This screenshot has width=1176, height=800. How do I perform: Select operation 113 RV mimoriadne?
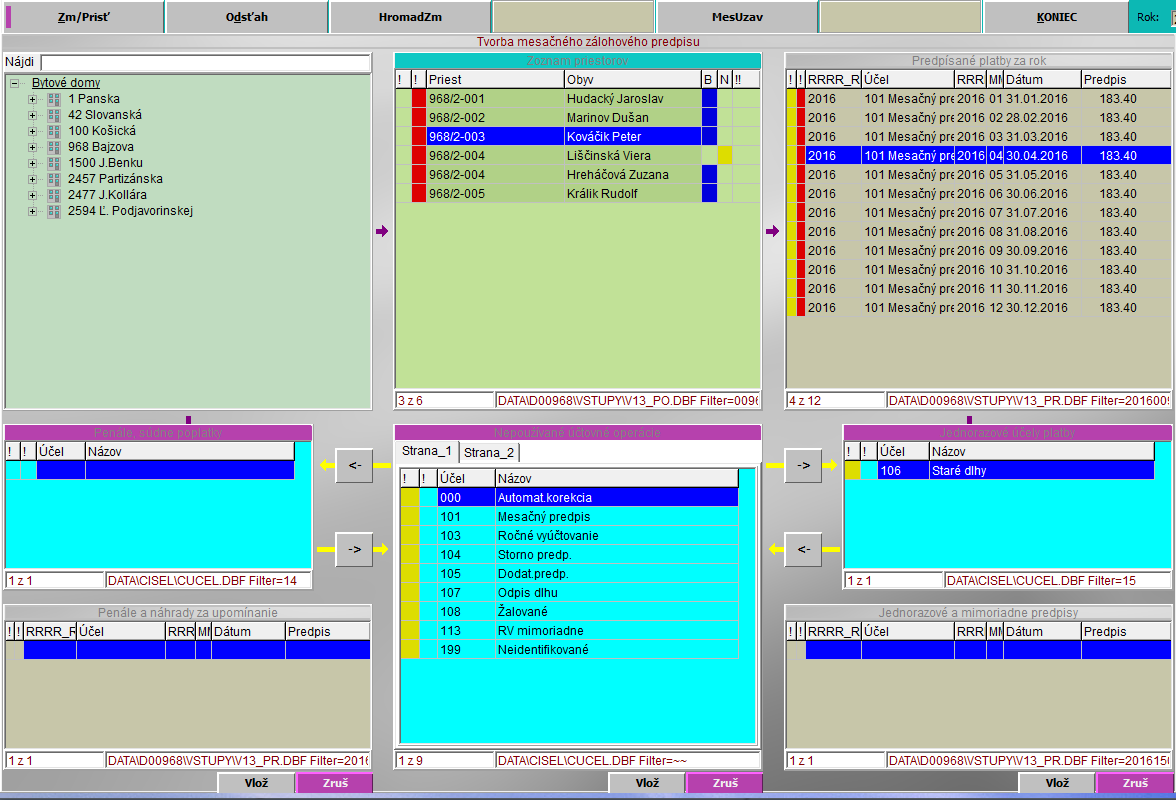point(569,631)
